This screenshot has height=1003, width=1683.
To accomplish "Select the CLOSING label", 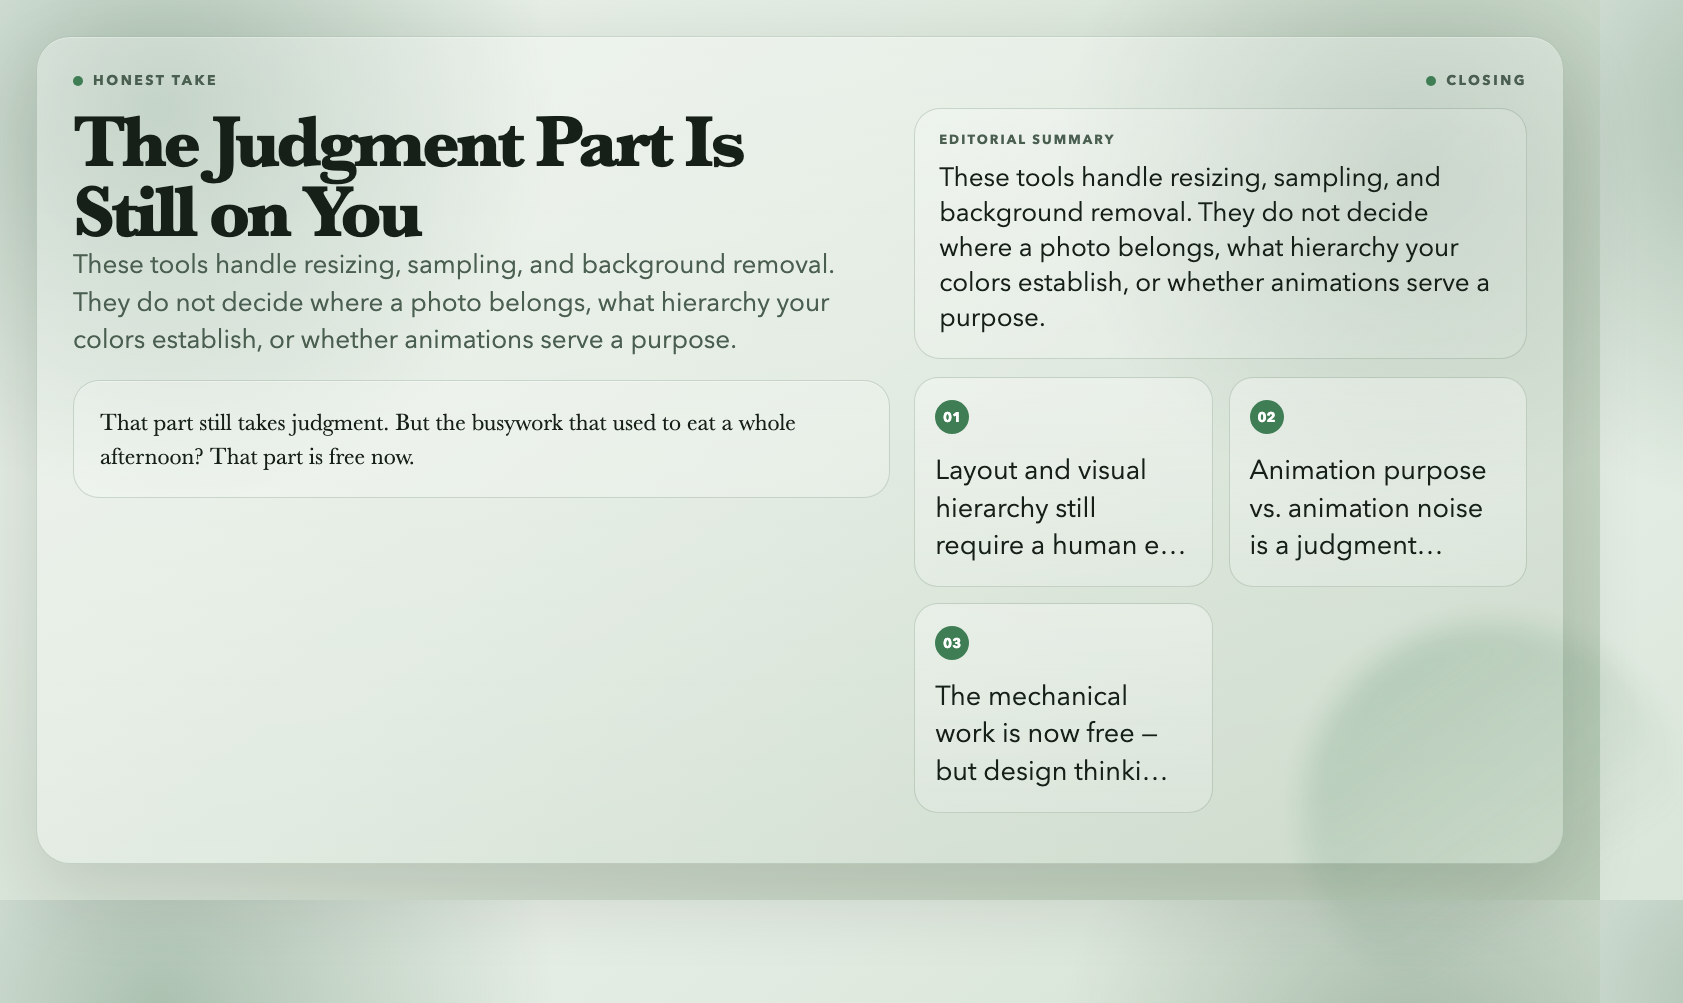I will (1486, 81).
